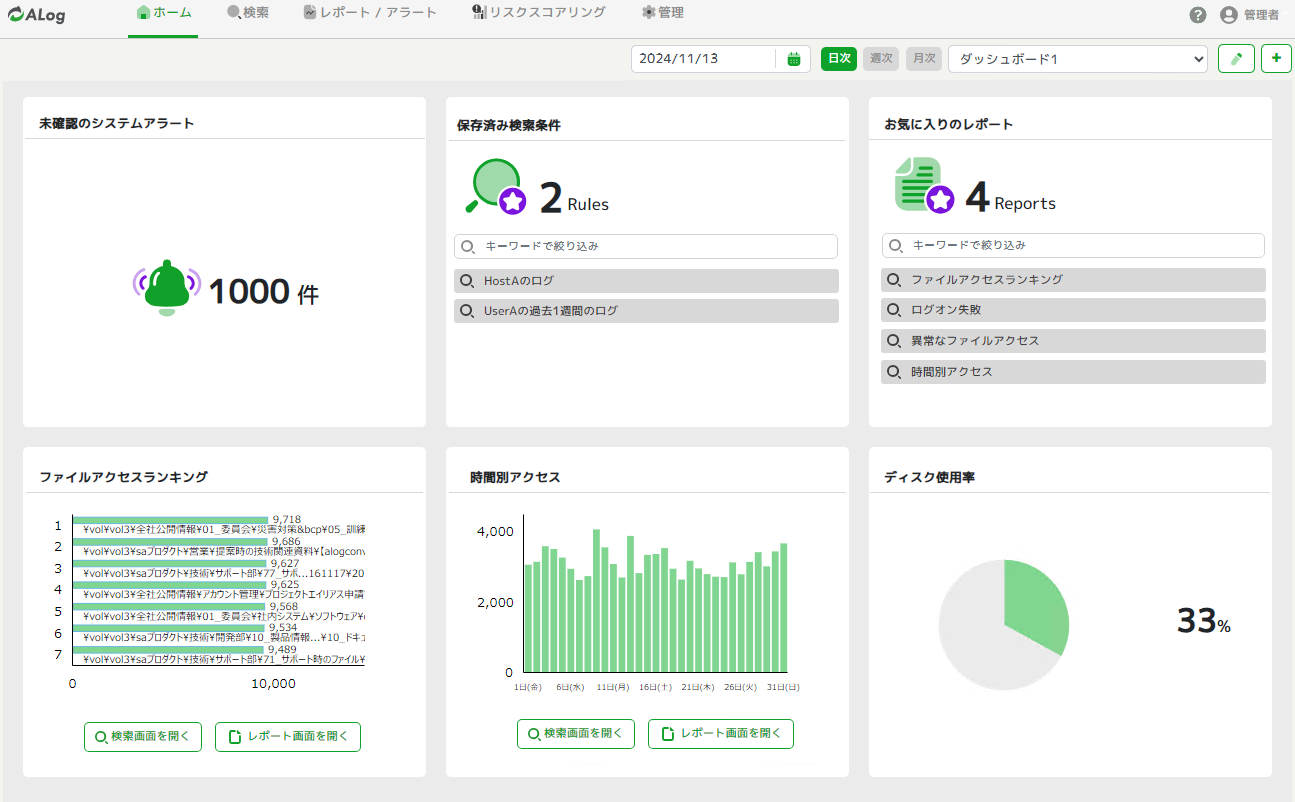Click the 33% disk usage value
1295x802 pixels.
point(1204,622)
